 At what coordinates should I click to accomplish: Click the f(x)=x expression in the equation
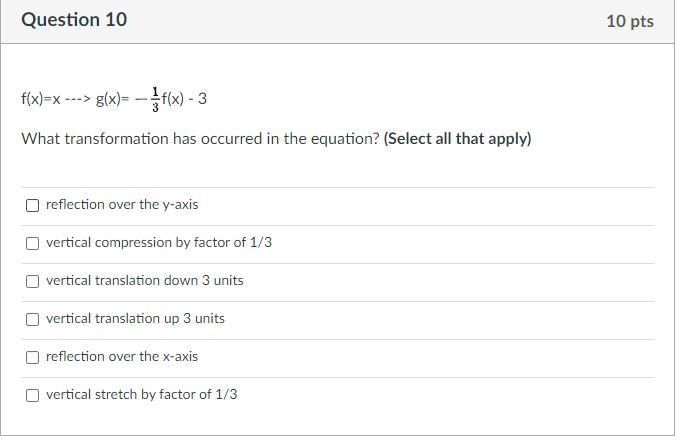point(41,99)
